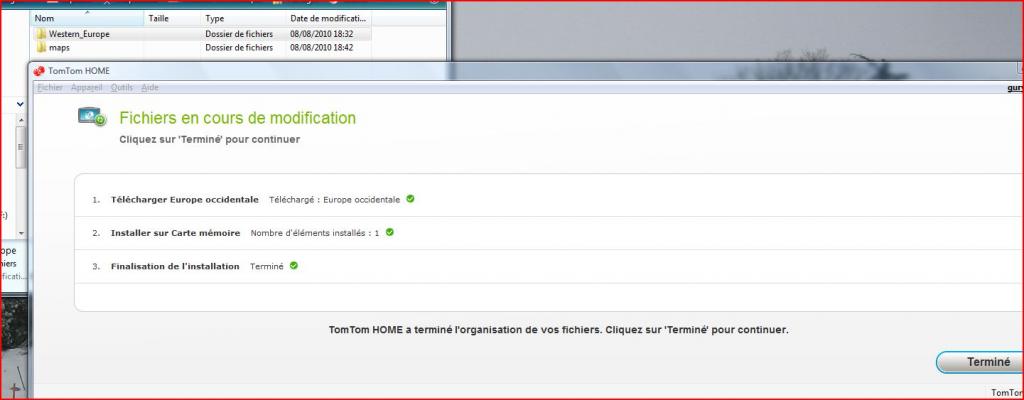Click date 08/08/2010 18:42 cell
This screenshot has width=1024, height=400.
322,48
